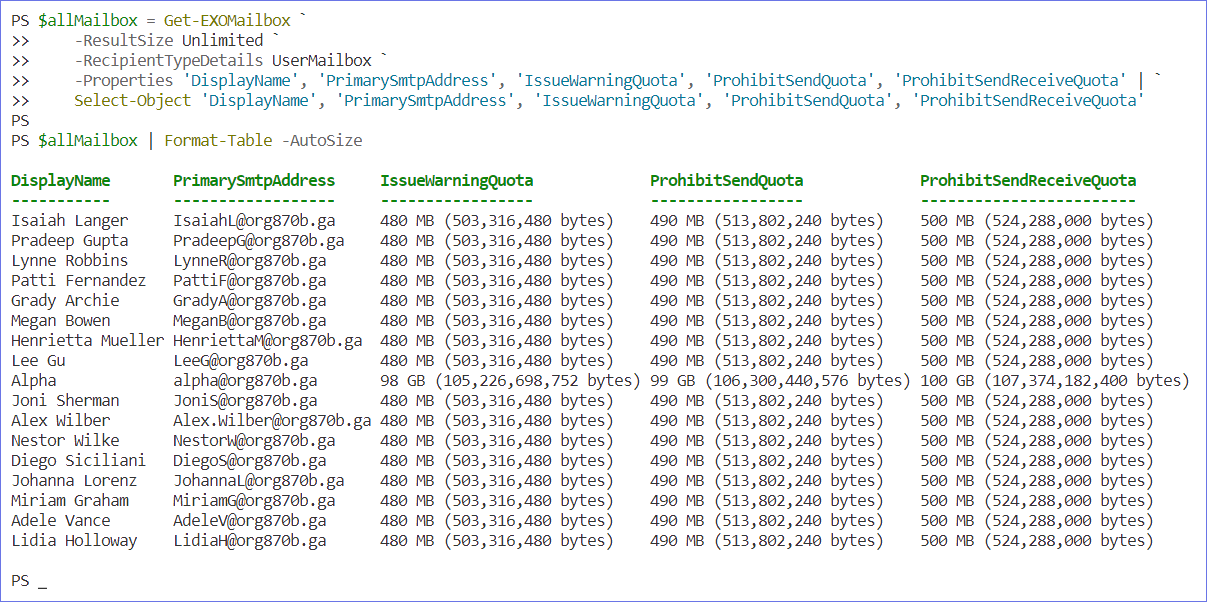Select the name Nestor Wilke
This screenshot has height=602, width=1207.
point(65,441)
